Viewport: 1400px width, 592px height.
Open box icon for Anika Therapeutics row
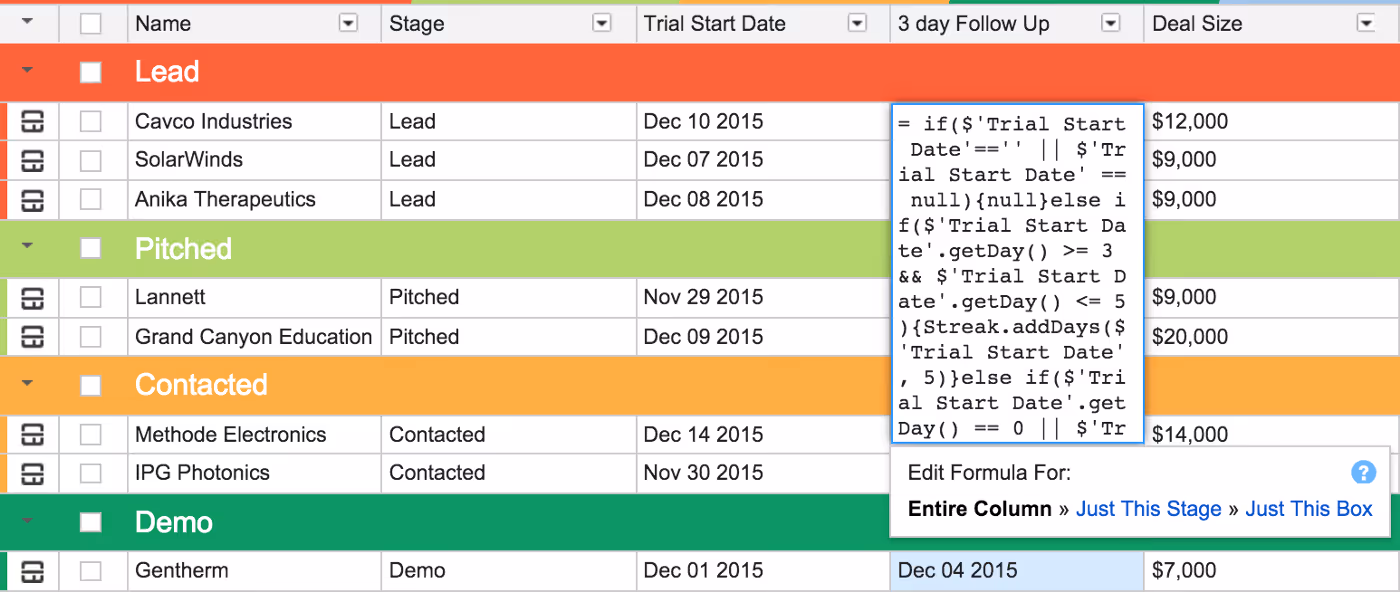(33, 199)
